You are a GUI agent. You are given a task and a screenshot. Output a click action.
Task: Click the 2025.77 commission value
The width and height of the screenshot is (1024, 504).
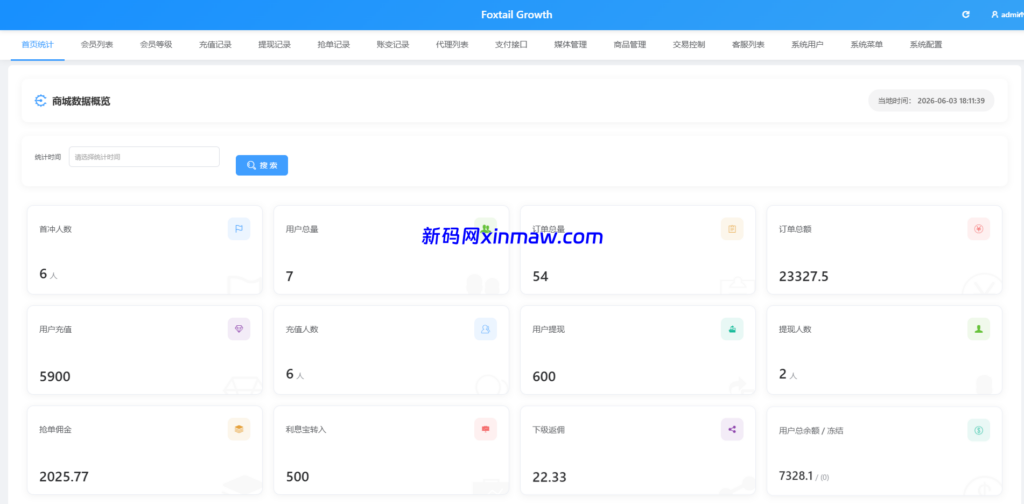click(64, 477)
